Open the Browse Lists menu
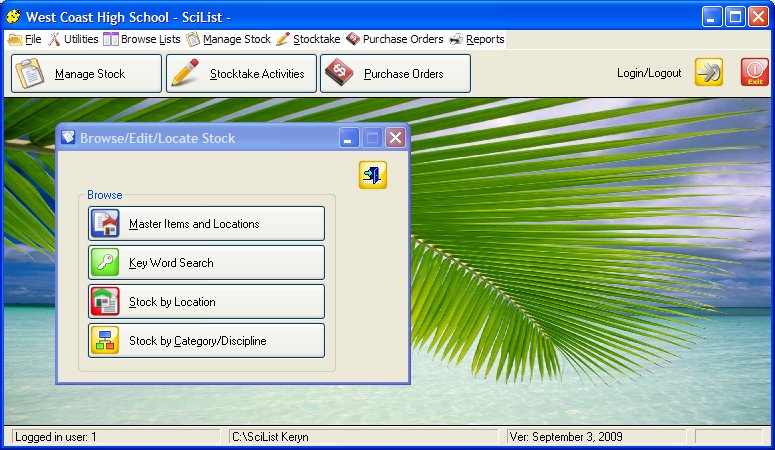This screenshot has height=450, width=775. [142, 40]
